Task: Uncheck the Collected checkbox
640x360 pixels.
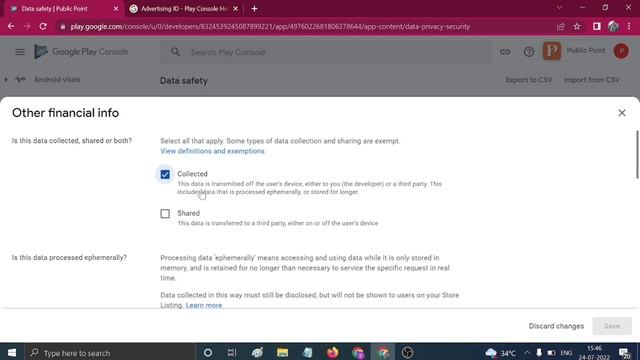Action: [165, 174]
